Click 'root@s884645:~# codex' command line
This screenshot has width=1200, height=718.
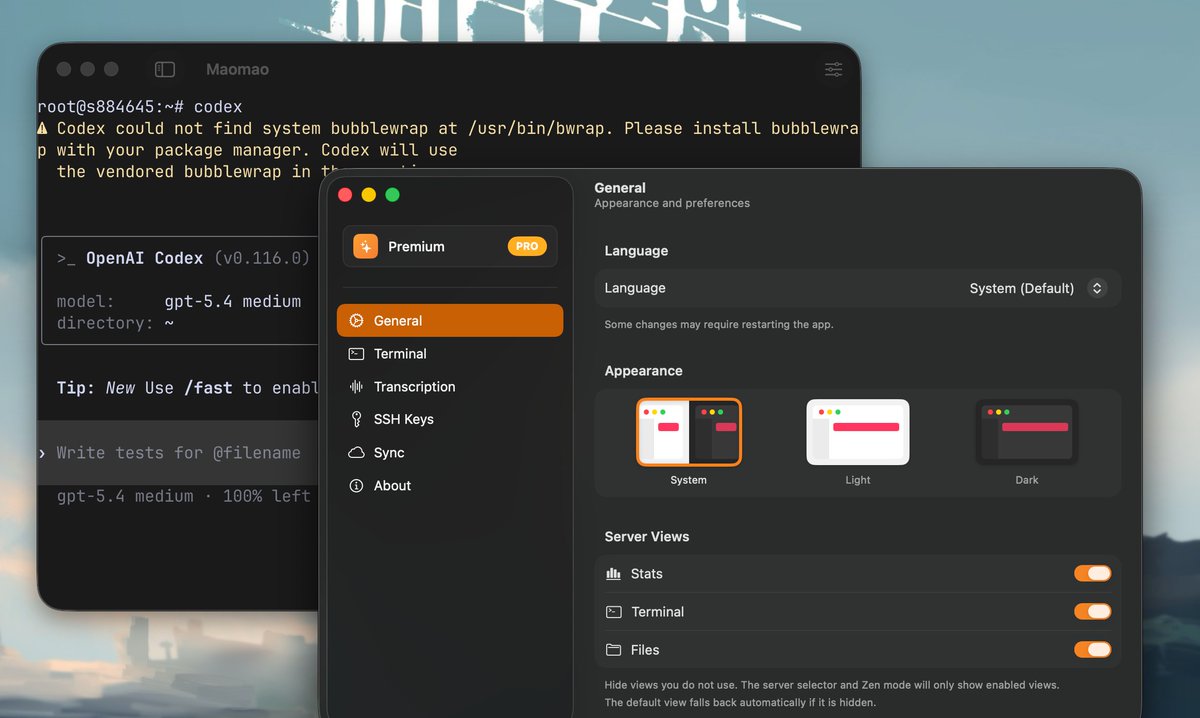coord(140,106)
